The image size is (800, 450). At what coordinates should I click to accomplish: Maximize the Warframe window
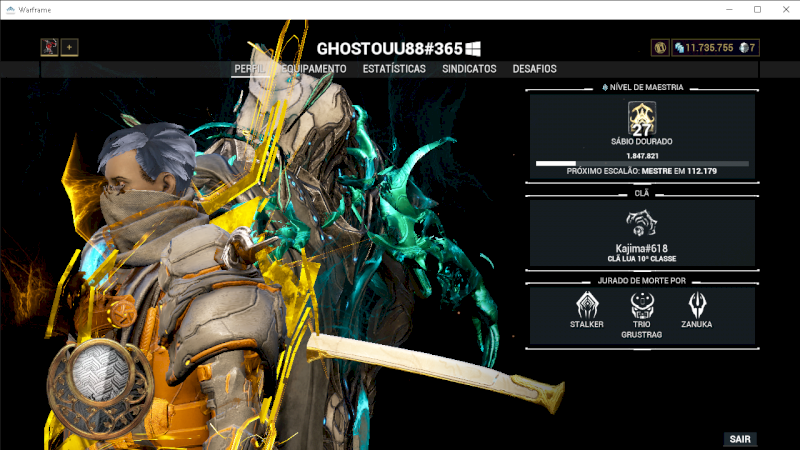(x=758, y=10)
